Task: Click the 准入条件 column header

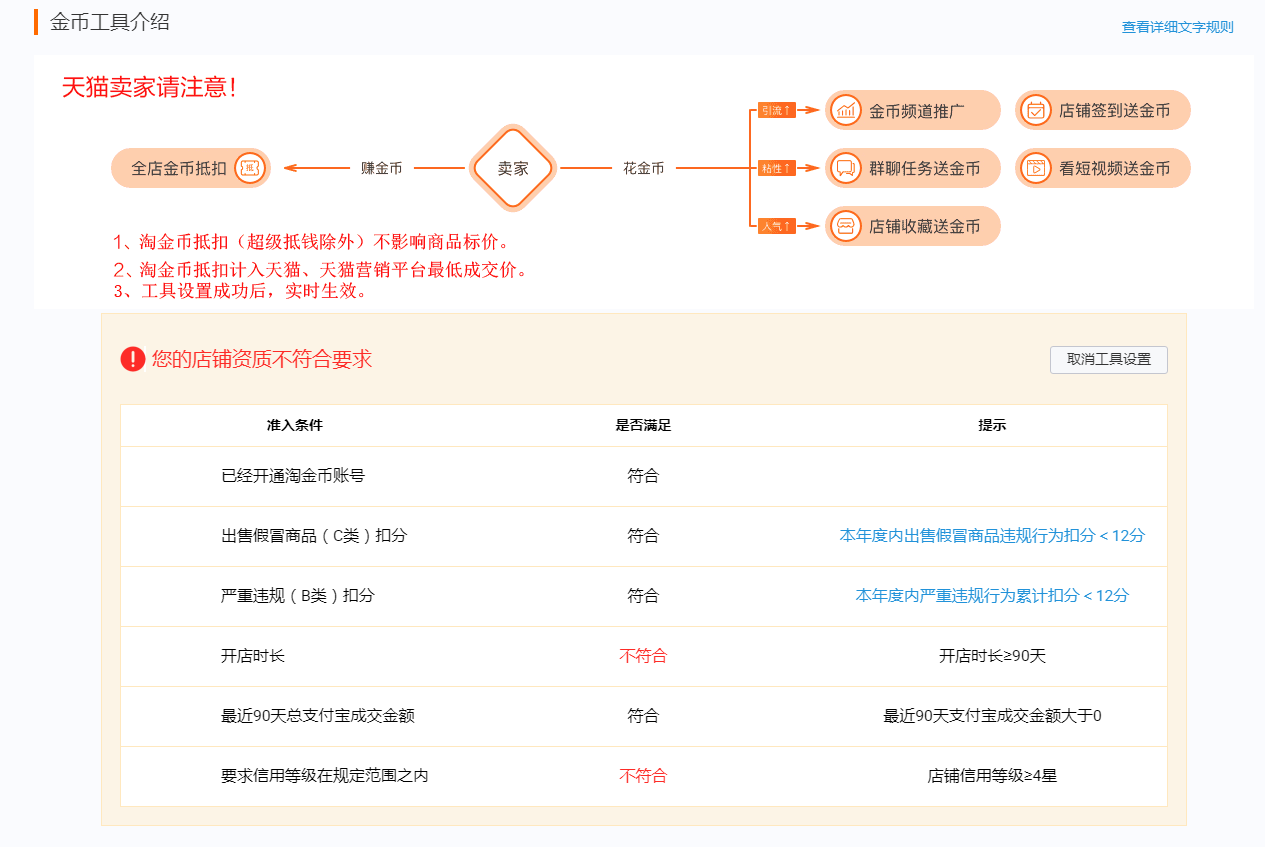Action: [x=295, y=425]
